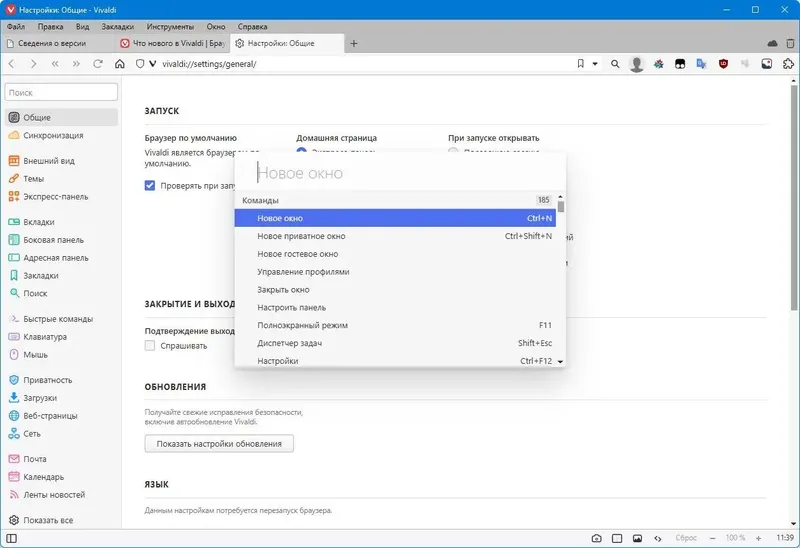Toggle images icon in status bar

pyautogui.click(x=637, y=538)
